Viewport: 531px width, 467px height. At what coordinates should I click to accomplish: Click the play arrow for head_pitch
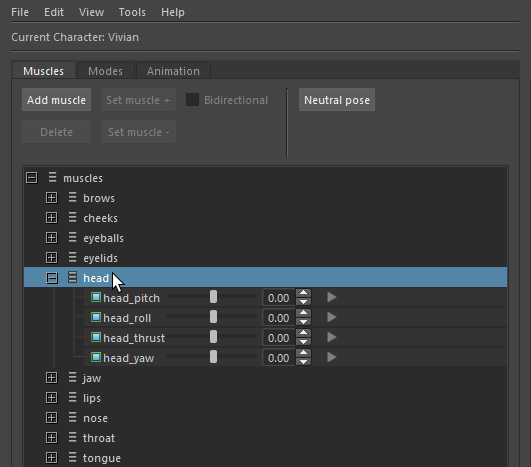[332, 297]
